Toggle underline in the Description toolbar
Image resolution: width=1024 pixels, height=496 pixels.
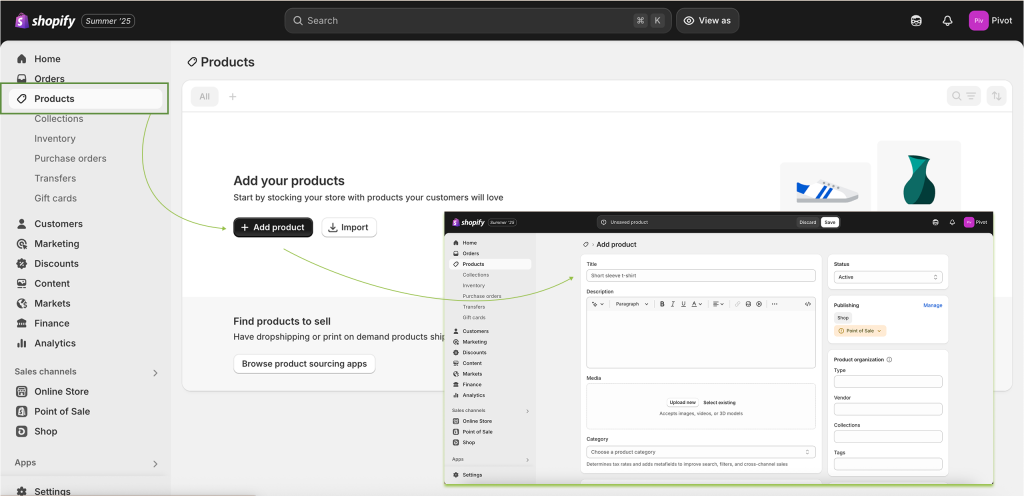coord(683,304)
